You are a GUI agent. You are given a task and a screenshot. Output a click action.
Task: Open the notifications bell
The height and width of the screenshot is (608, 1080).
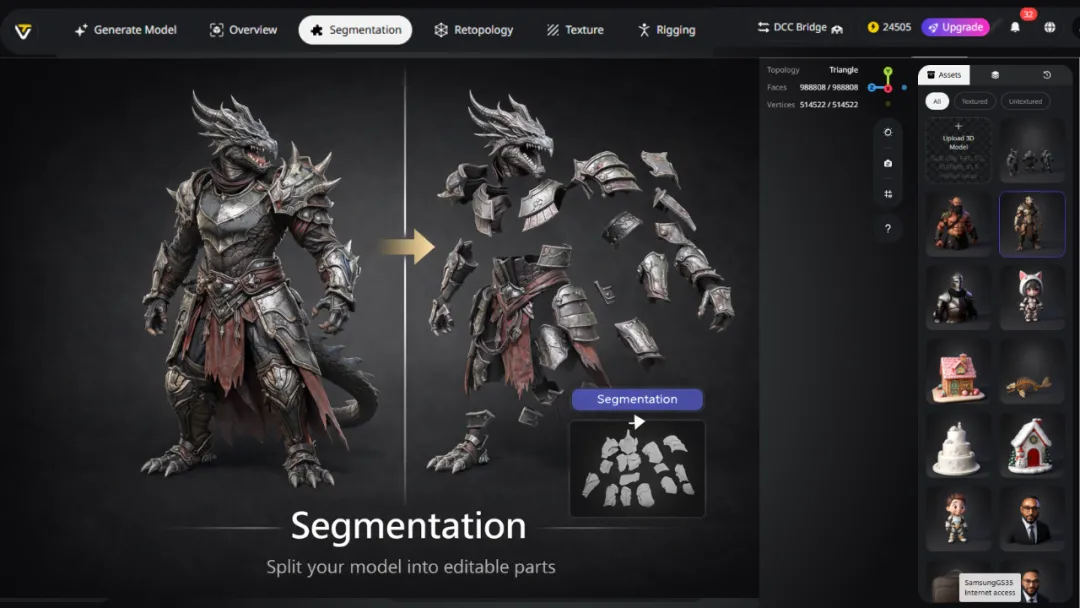pyautogui.click(x=1015, y=27)
